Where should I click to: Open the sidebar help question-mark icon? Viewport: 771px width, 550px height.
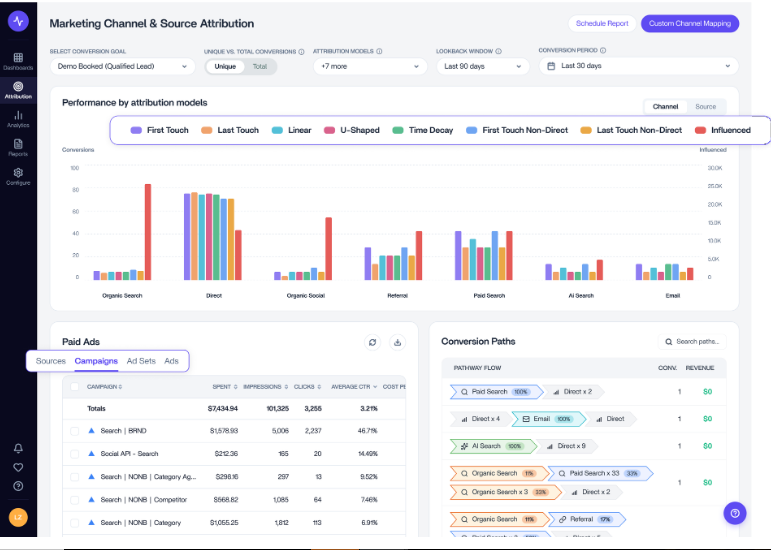click(x=18, y=486)
